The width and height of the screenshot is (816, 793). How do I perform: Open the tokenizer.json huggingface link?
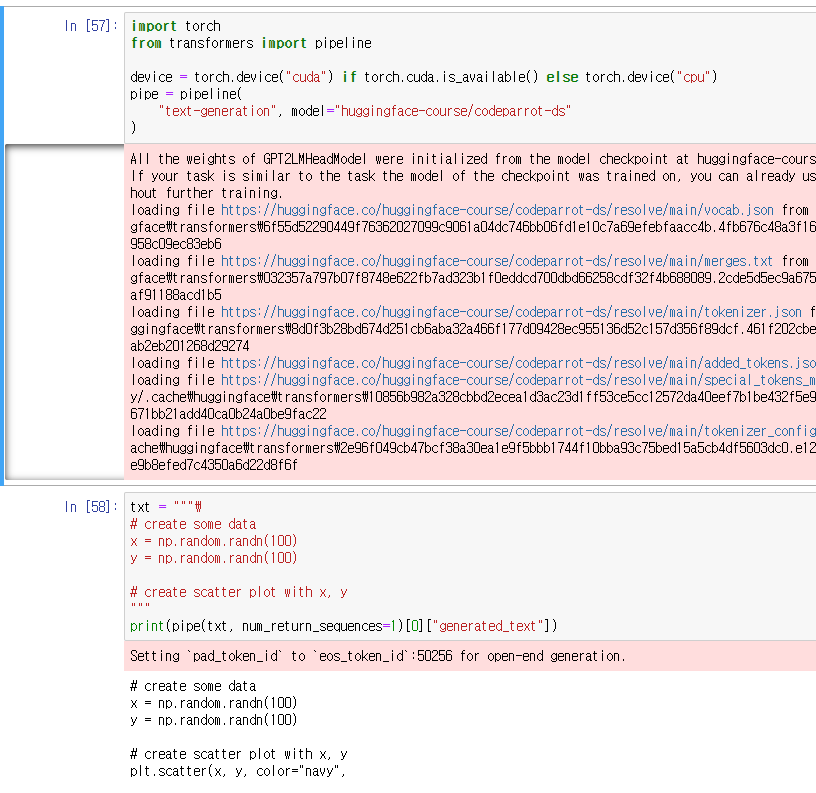[x=511, y=312]
